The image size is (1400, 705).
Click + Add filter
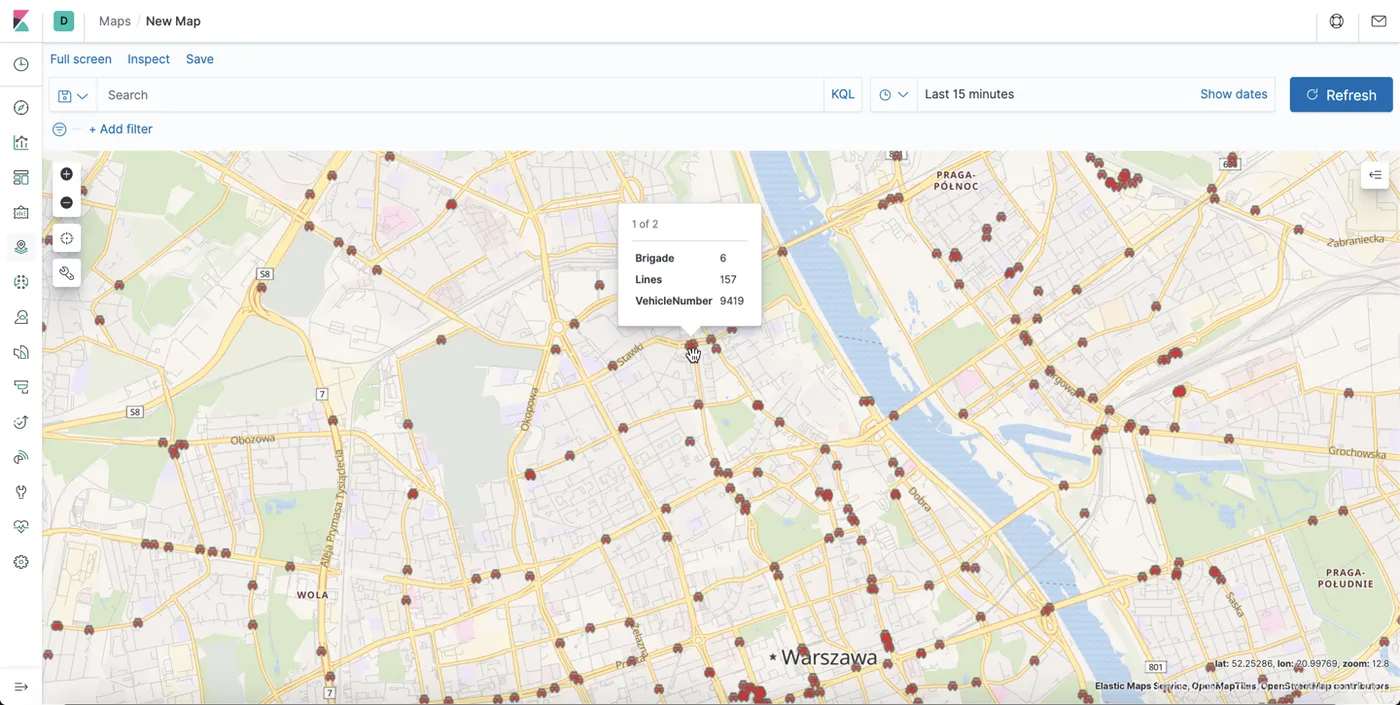point(121,129)
